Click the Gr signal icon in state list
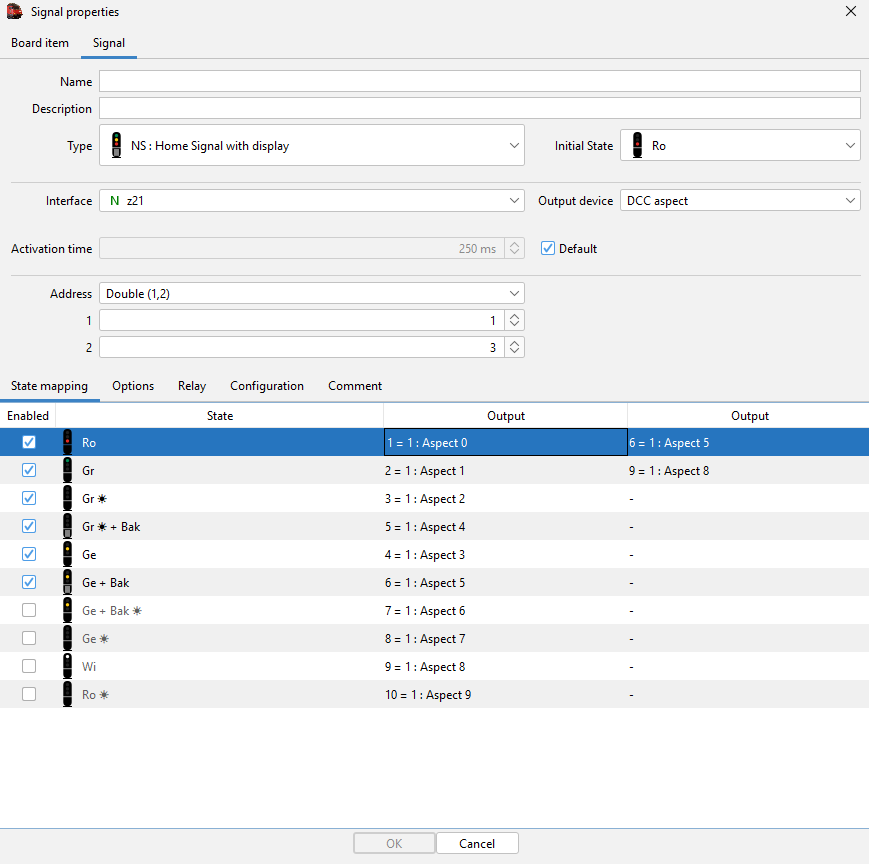This screenshot has width=869, height=864. click(x=67, y=470)
